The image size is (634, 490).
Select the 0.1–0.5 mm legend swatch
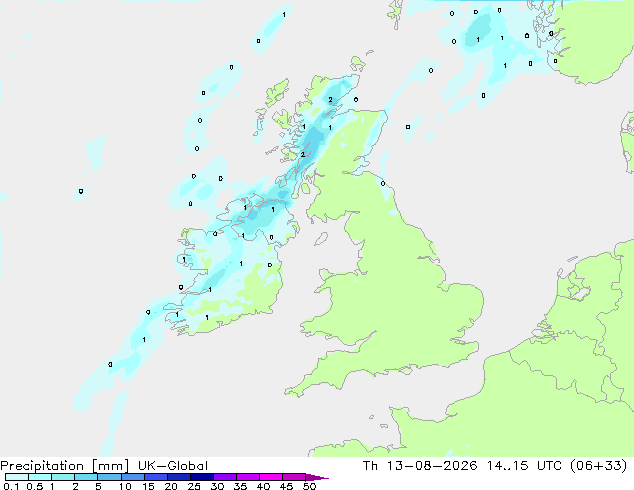pos(17,477)
